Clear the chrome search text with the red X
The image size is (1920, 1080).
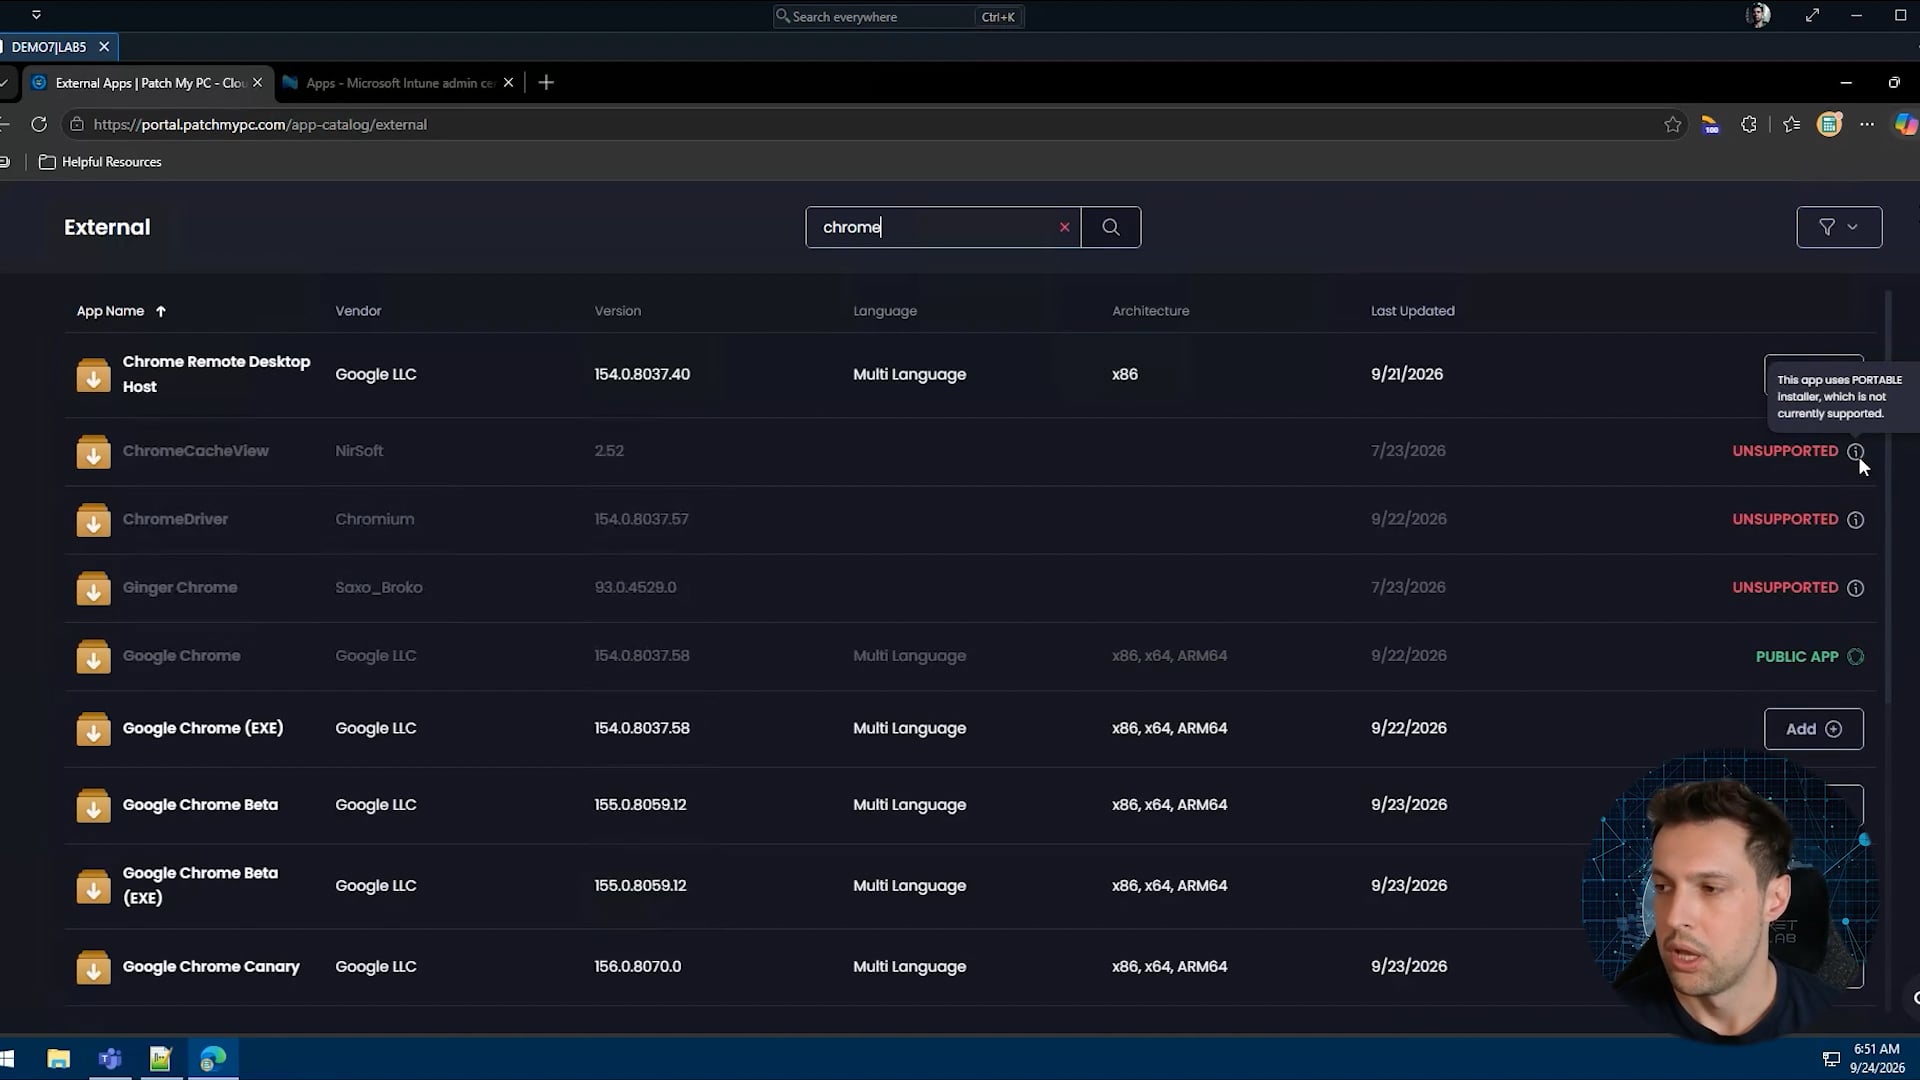click(1064, 227)
